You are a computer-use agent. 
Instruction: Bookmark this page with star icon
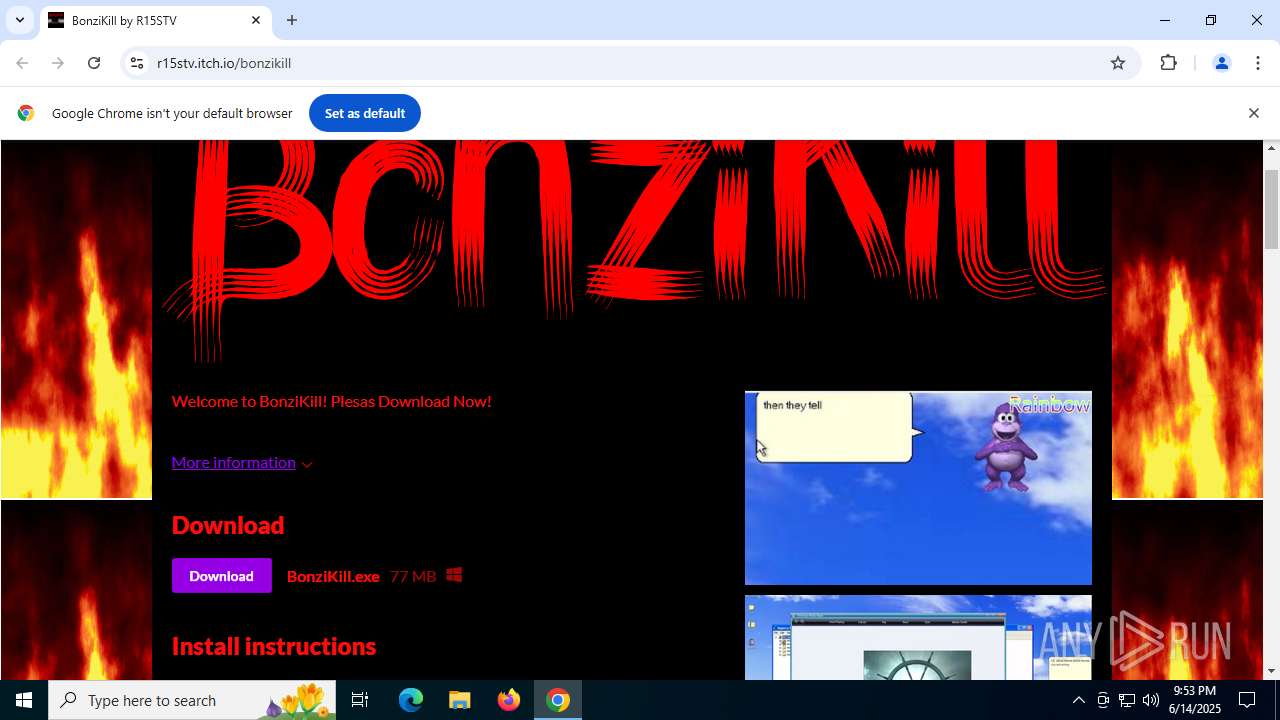(x=1118, y=63)
